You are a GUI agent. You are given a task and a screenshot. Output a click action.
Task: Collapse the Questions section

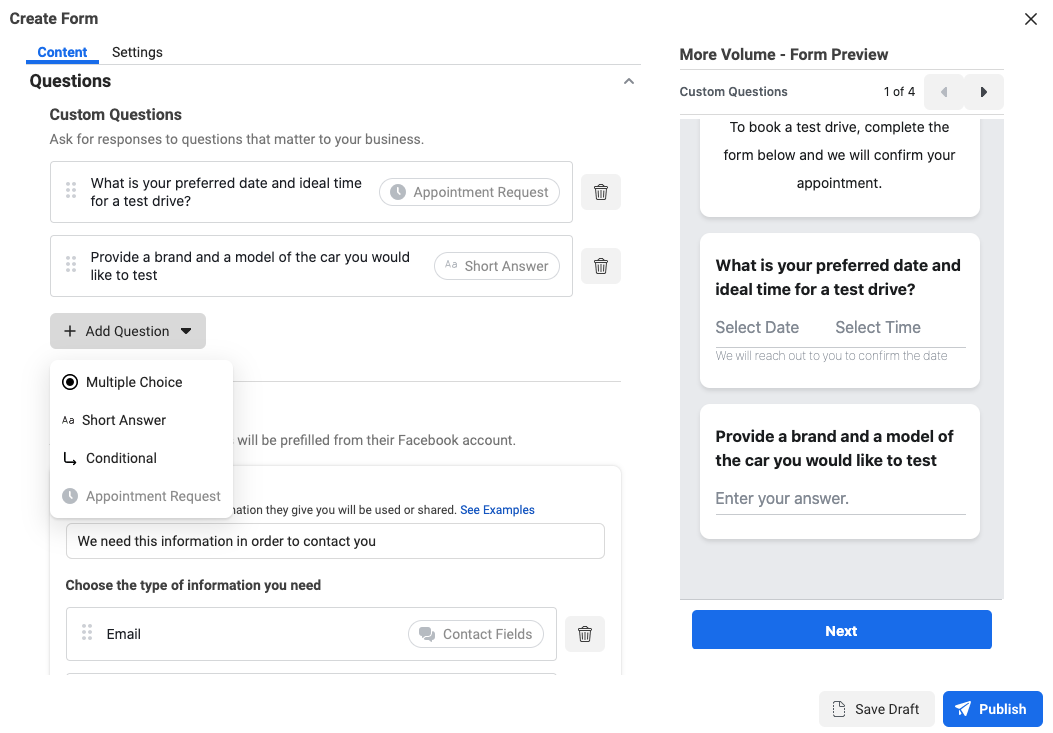click(x=629, y=81)
